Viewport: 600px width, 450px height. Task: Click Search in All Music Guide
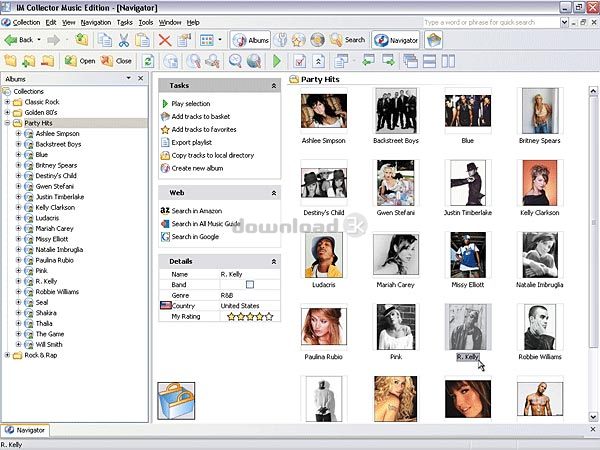coord(206,224)
